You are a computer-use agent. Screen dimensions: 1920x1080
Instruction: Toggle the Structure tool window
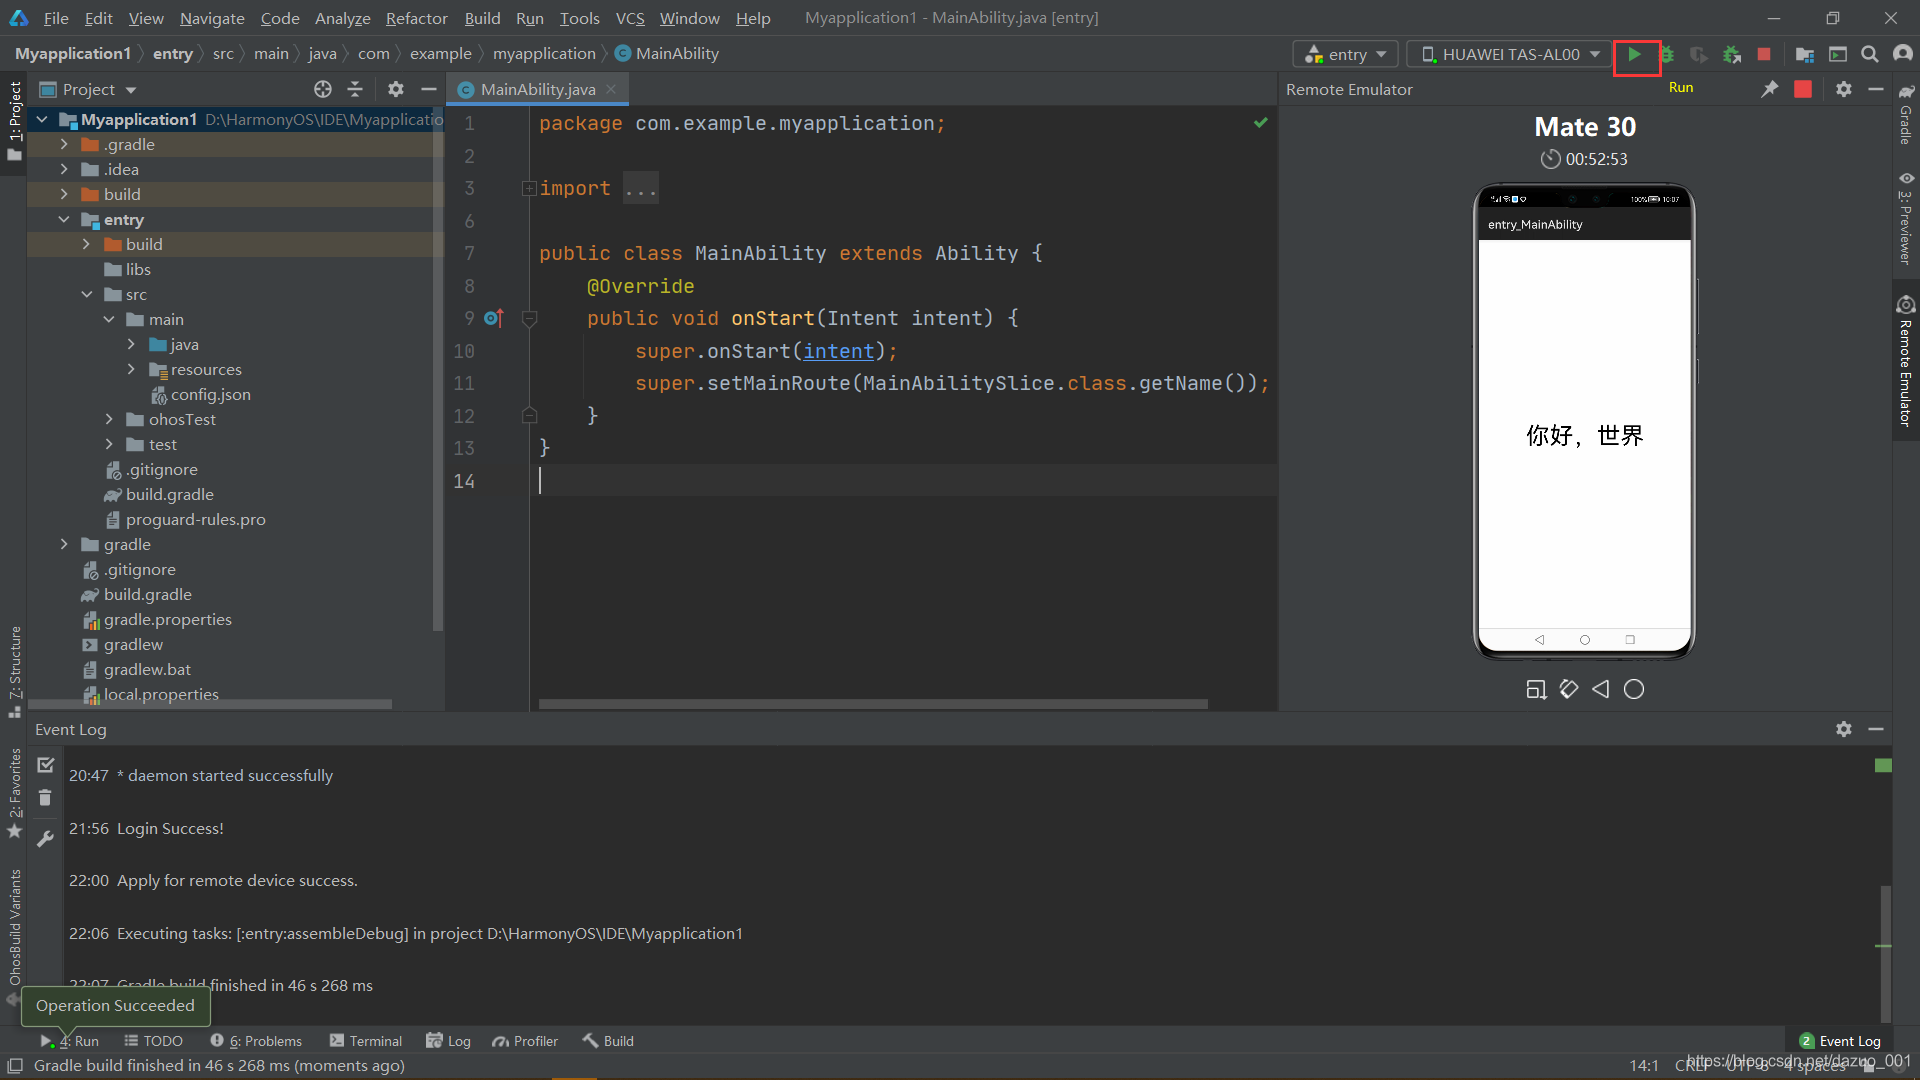click(14, 672)
